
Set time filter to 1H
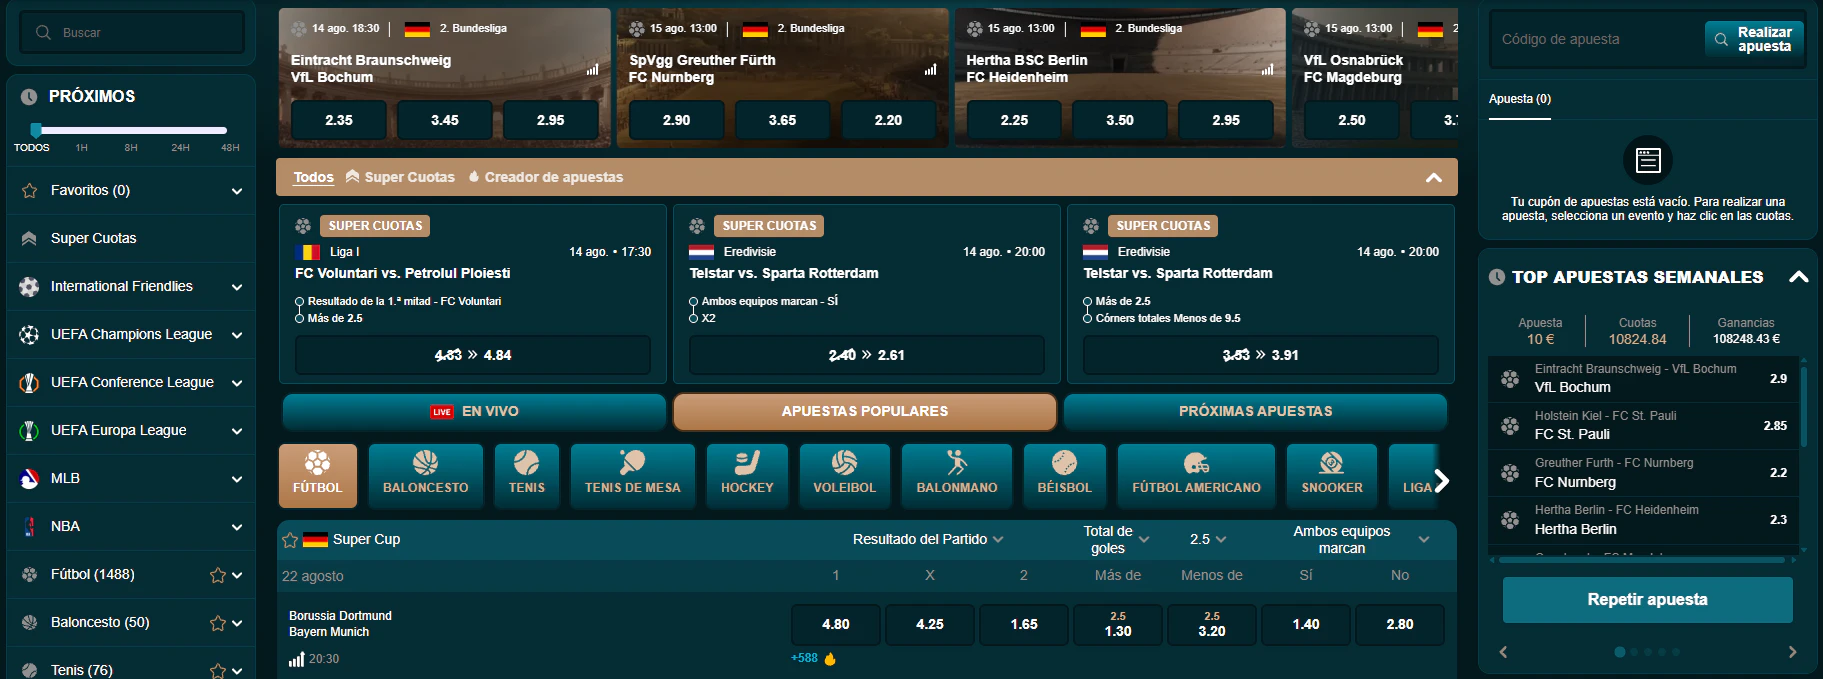(82, 147)
